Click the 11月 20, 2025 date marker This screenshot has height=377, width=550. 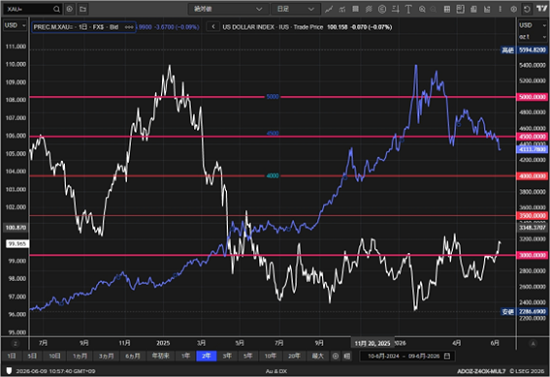373,343
